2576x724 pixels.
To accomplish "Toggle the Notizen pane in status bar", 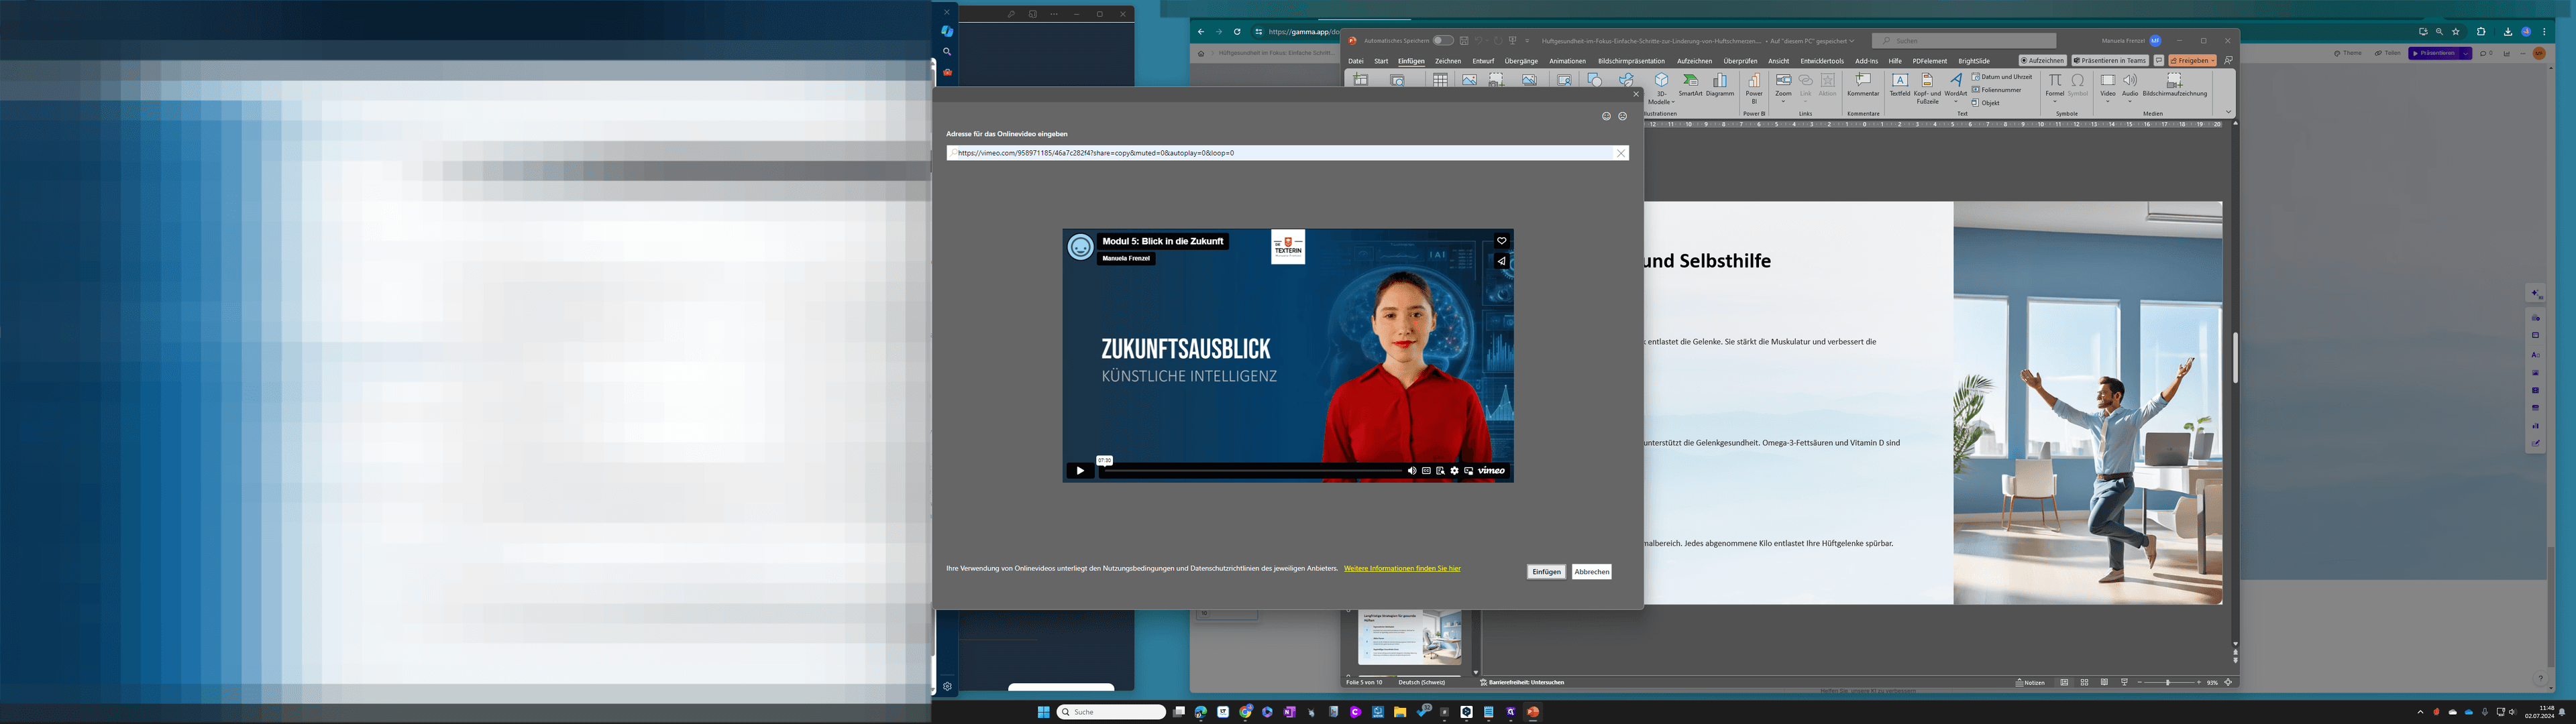I will click(2030, 682).
